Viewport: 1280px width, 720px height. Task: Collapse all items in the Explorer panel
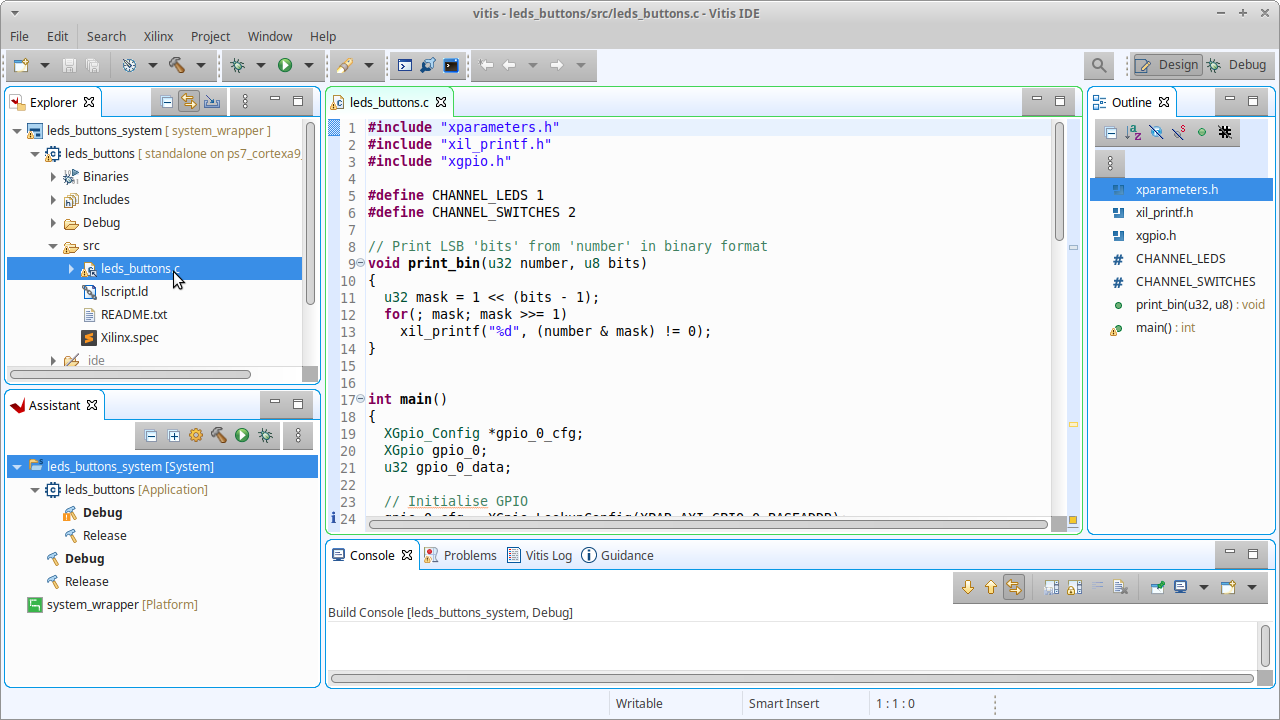[x=167, y=102]
